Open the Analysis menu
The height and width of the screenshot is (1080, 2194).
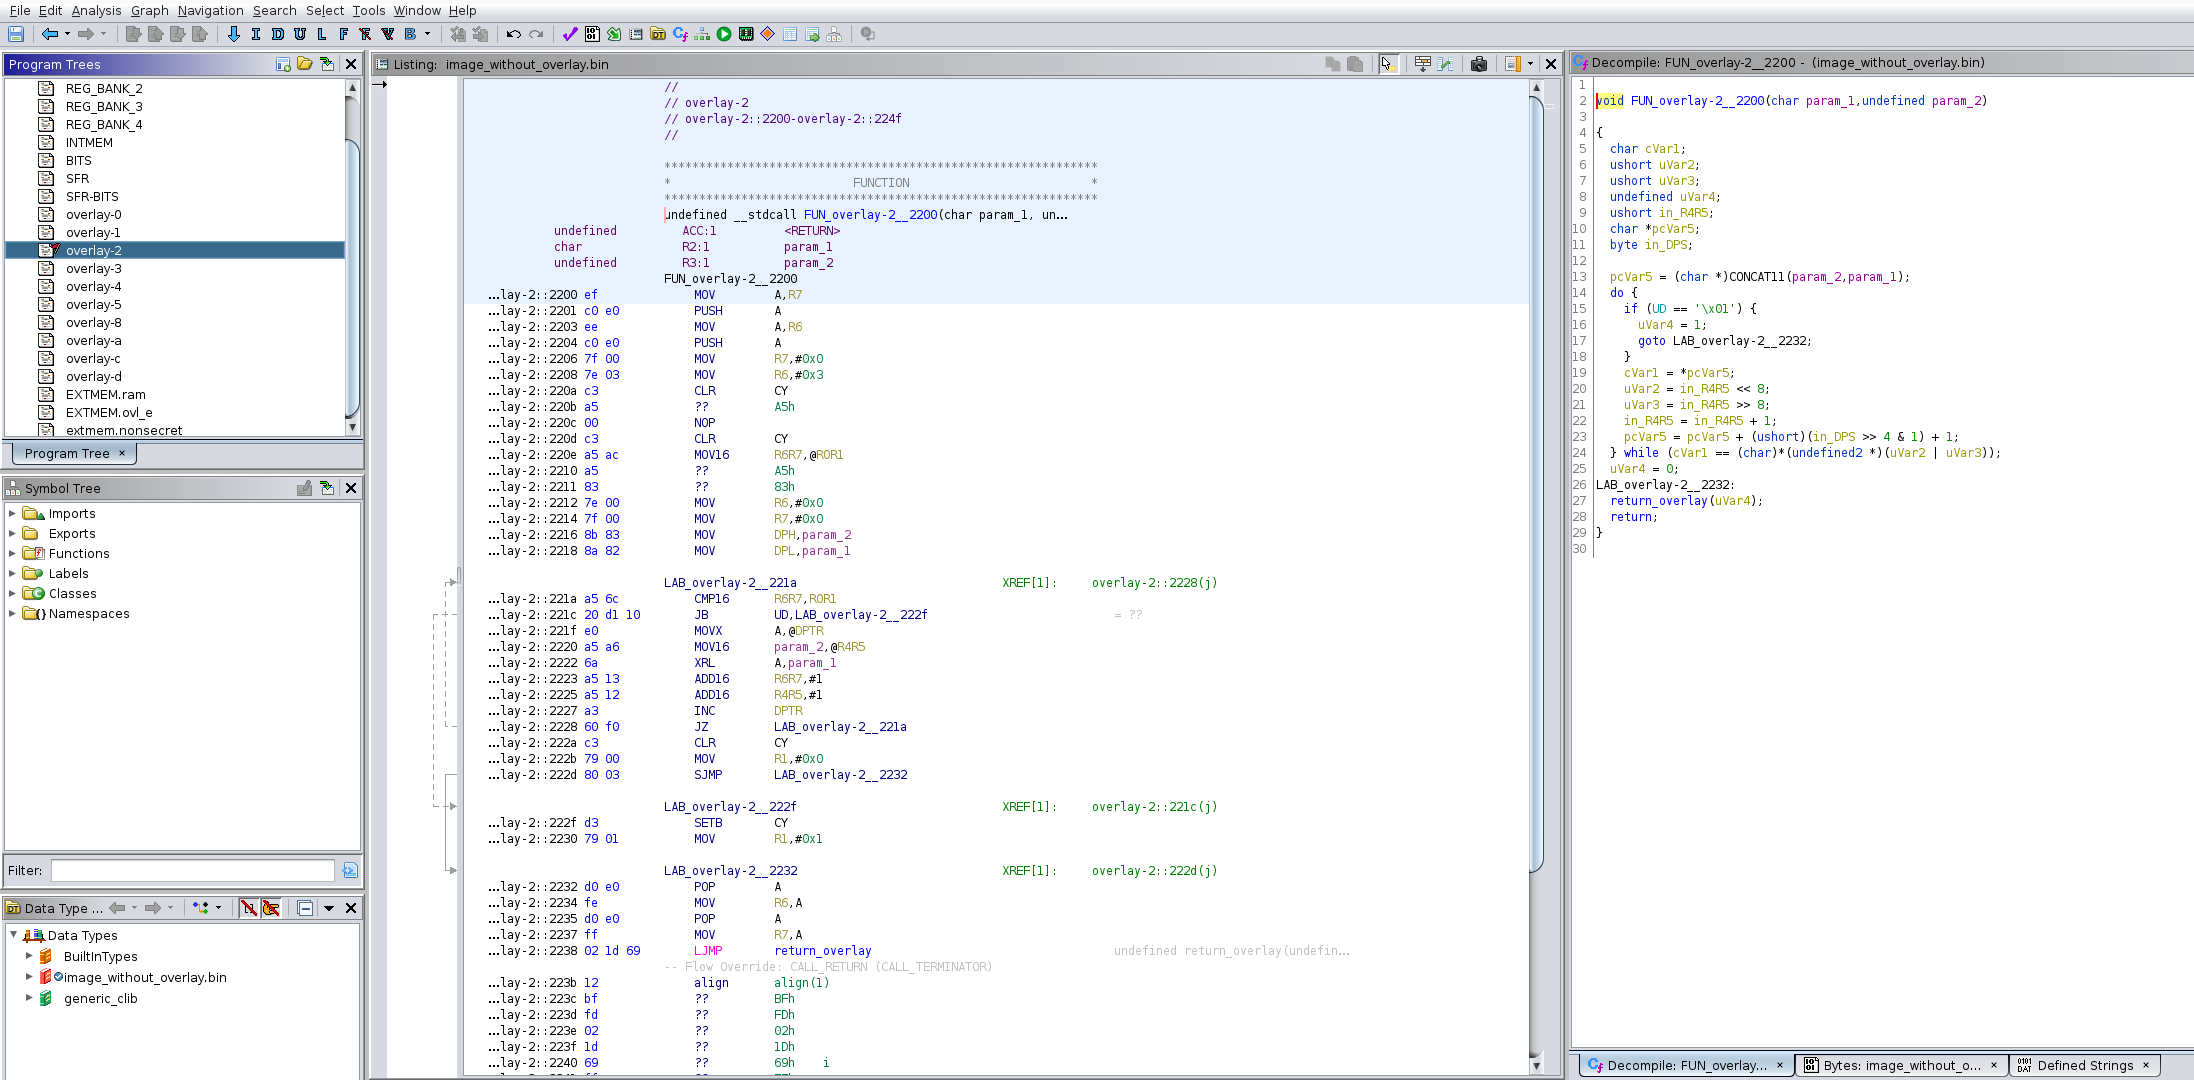click(96, 10)
